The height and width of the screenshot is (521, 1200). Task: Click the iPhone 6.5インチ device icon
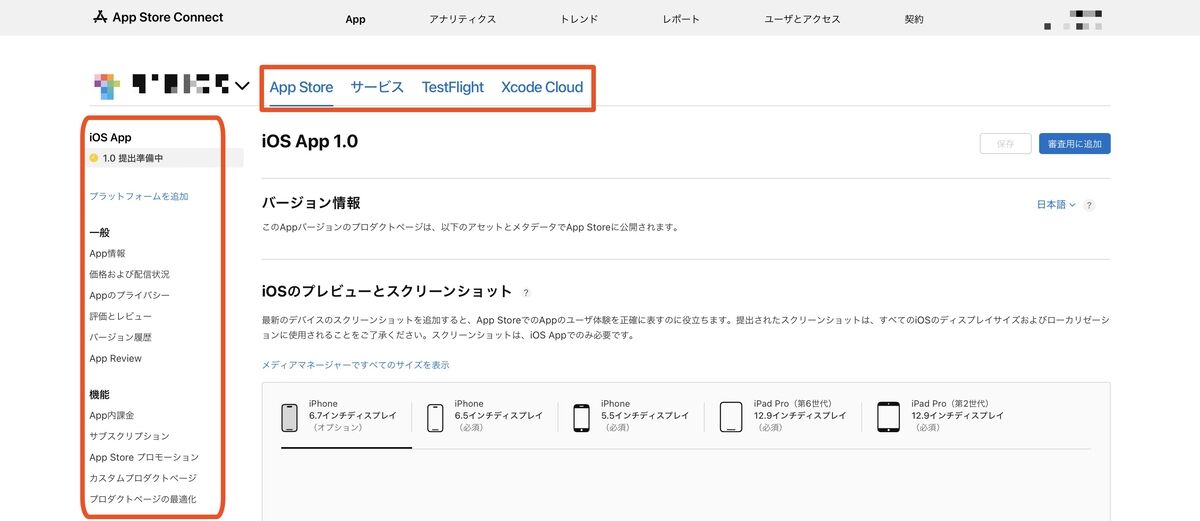pos(435,417)
